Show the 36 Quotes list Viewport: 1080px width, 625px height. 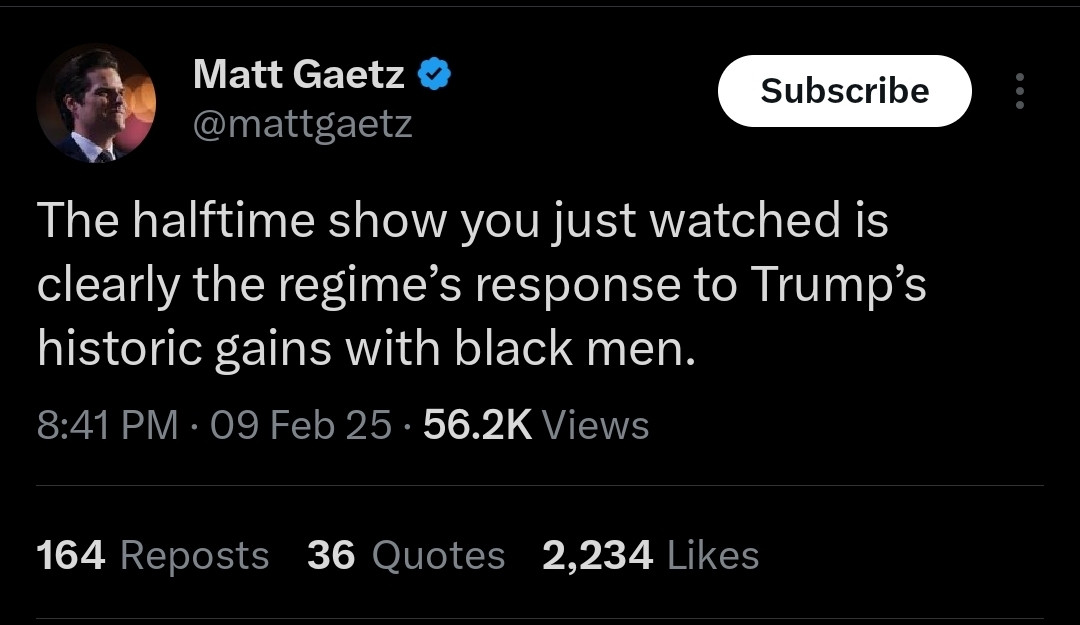(x=406, y=555)
